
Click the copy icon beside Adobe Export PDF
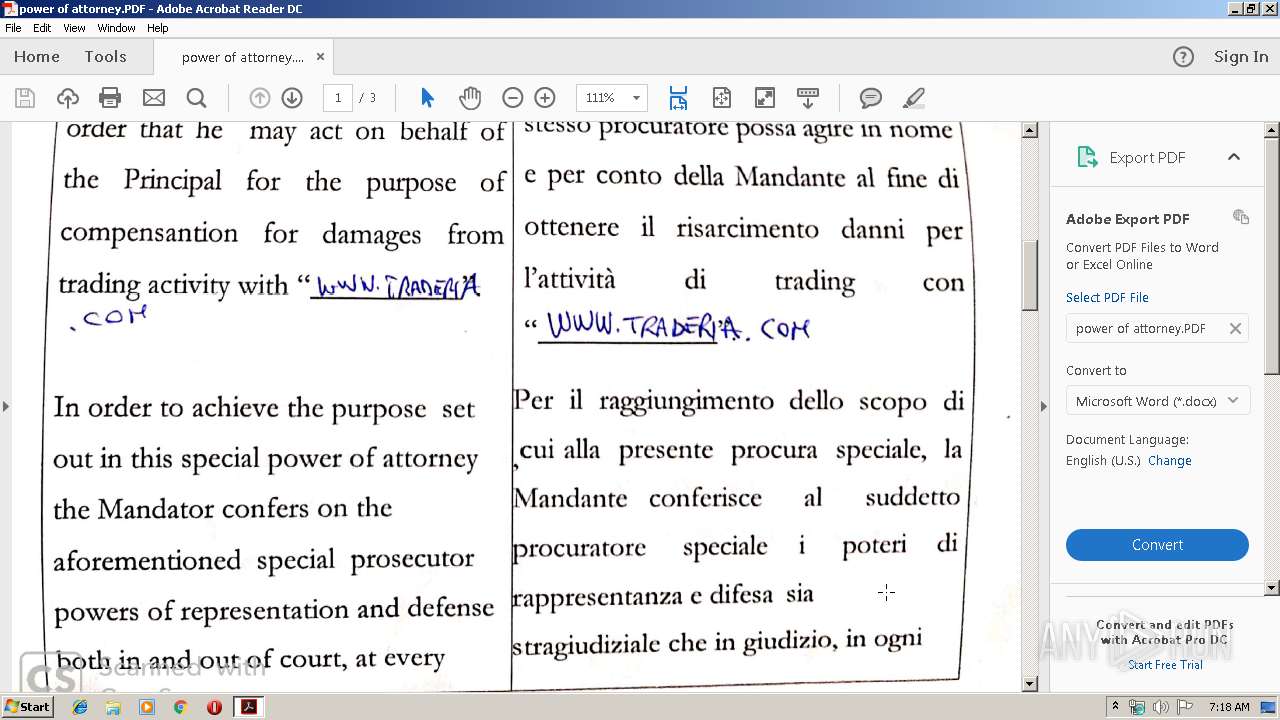coord(1241,217)
